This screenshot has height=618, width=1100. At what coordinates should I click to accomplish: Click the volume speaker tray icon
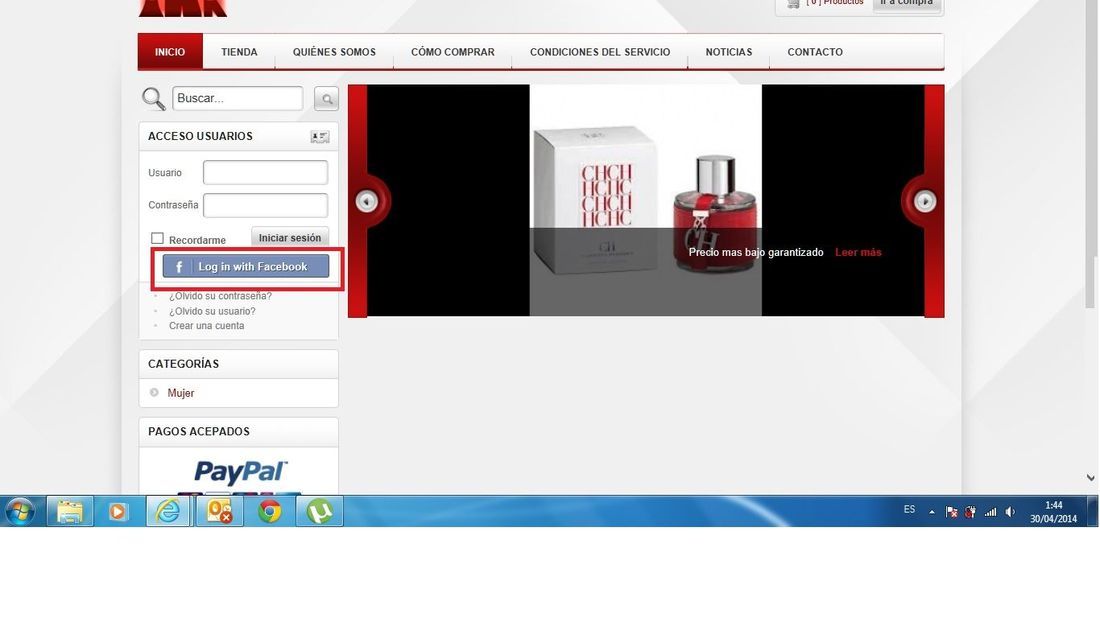tap(1010, 512)
